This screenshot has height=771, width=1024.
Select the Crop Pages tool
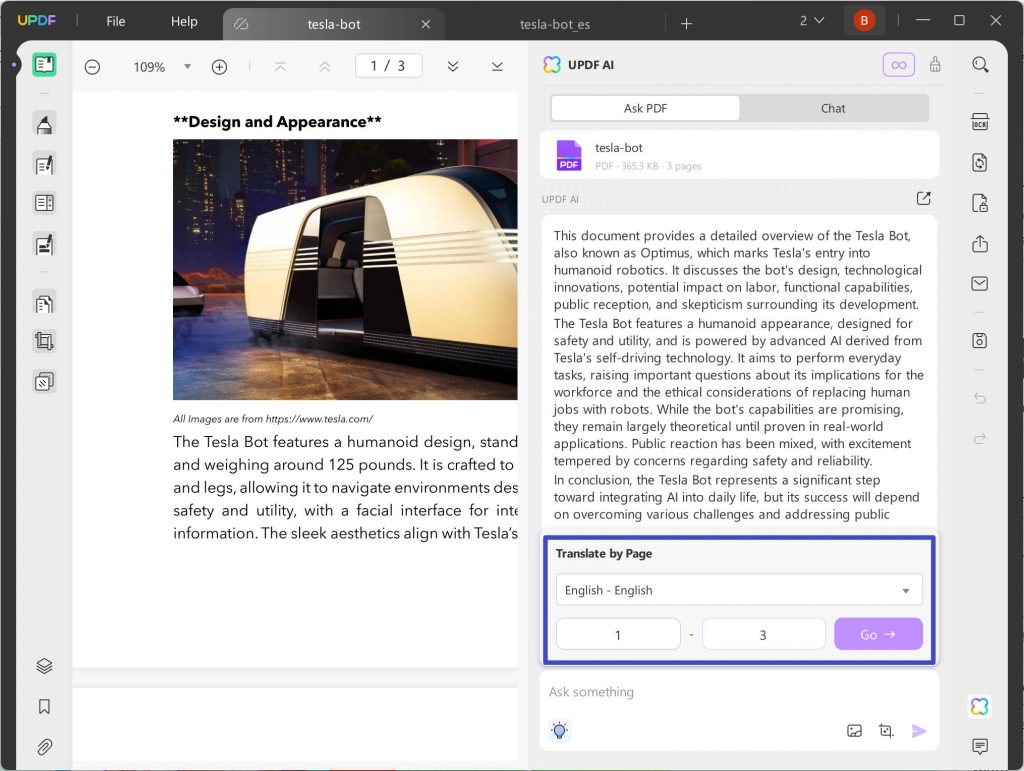pyautogui.click(x=43, y=340)
